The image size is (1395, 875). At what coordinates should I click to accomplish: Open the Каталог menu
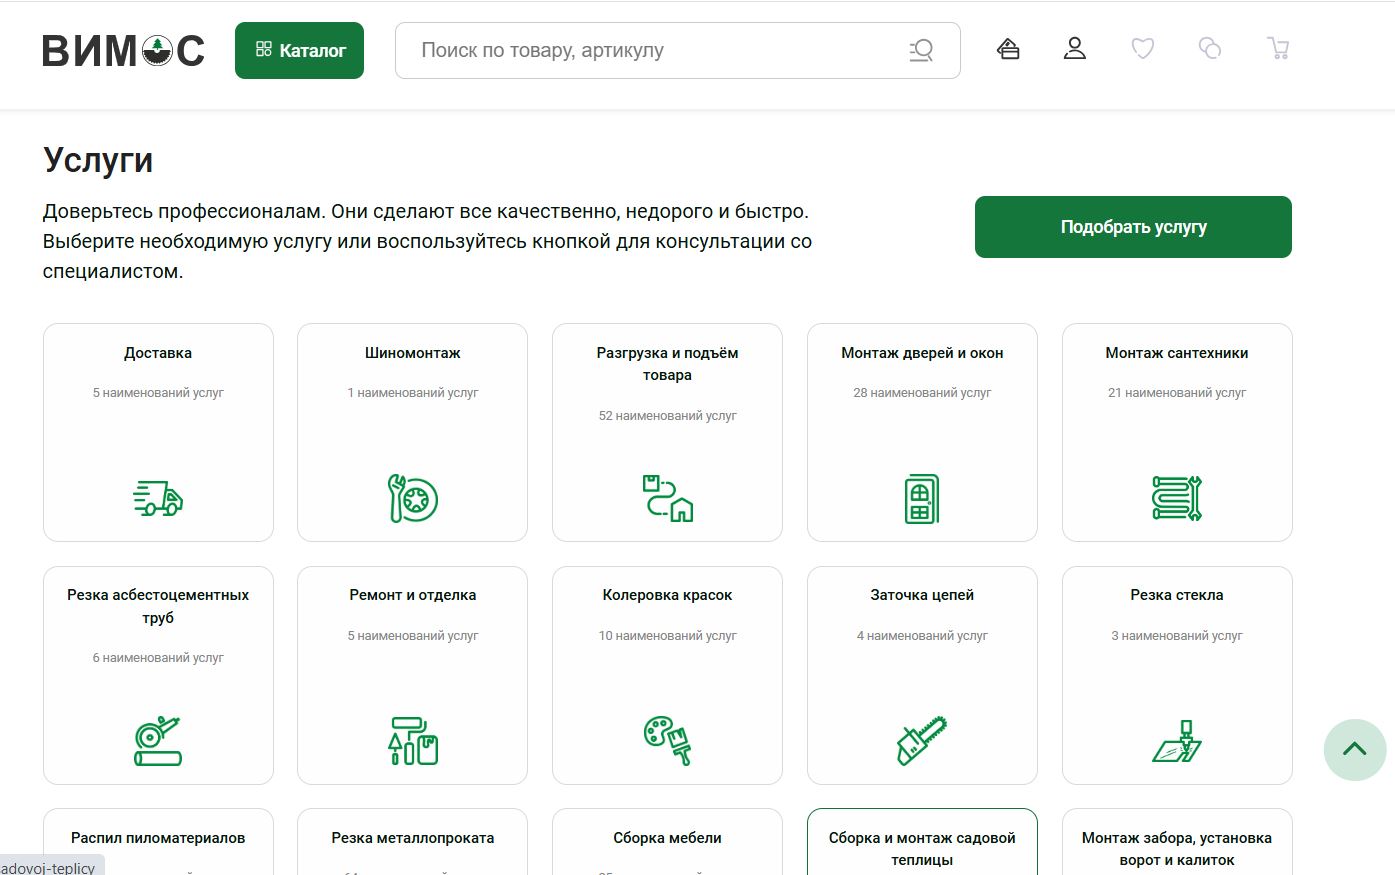pos(299,50)
